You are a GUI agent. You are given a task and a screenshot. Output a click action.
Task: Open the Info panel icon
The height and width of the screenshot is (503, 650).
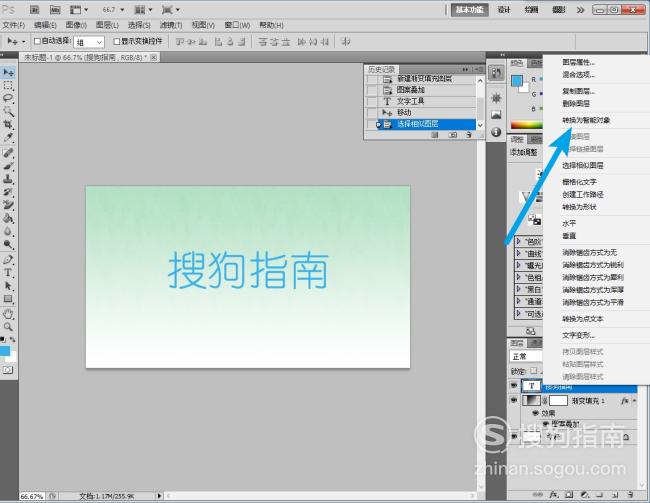(496, 132)
